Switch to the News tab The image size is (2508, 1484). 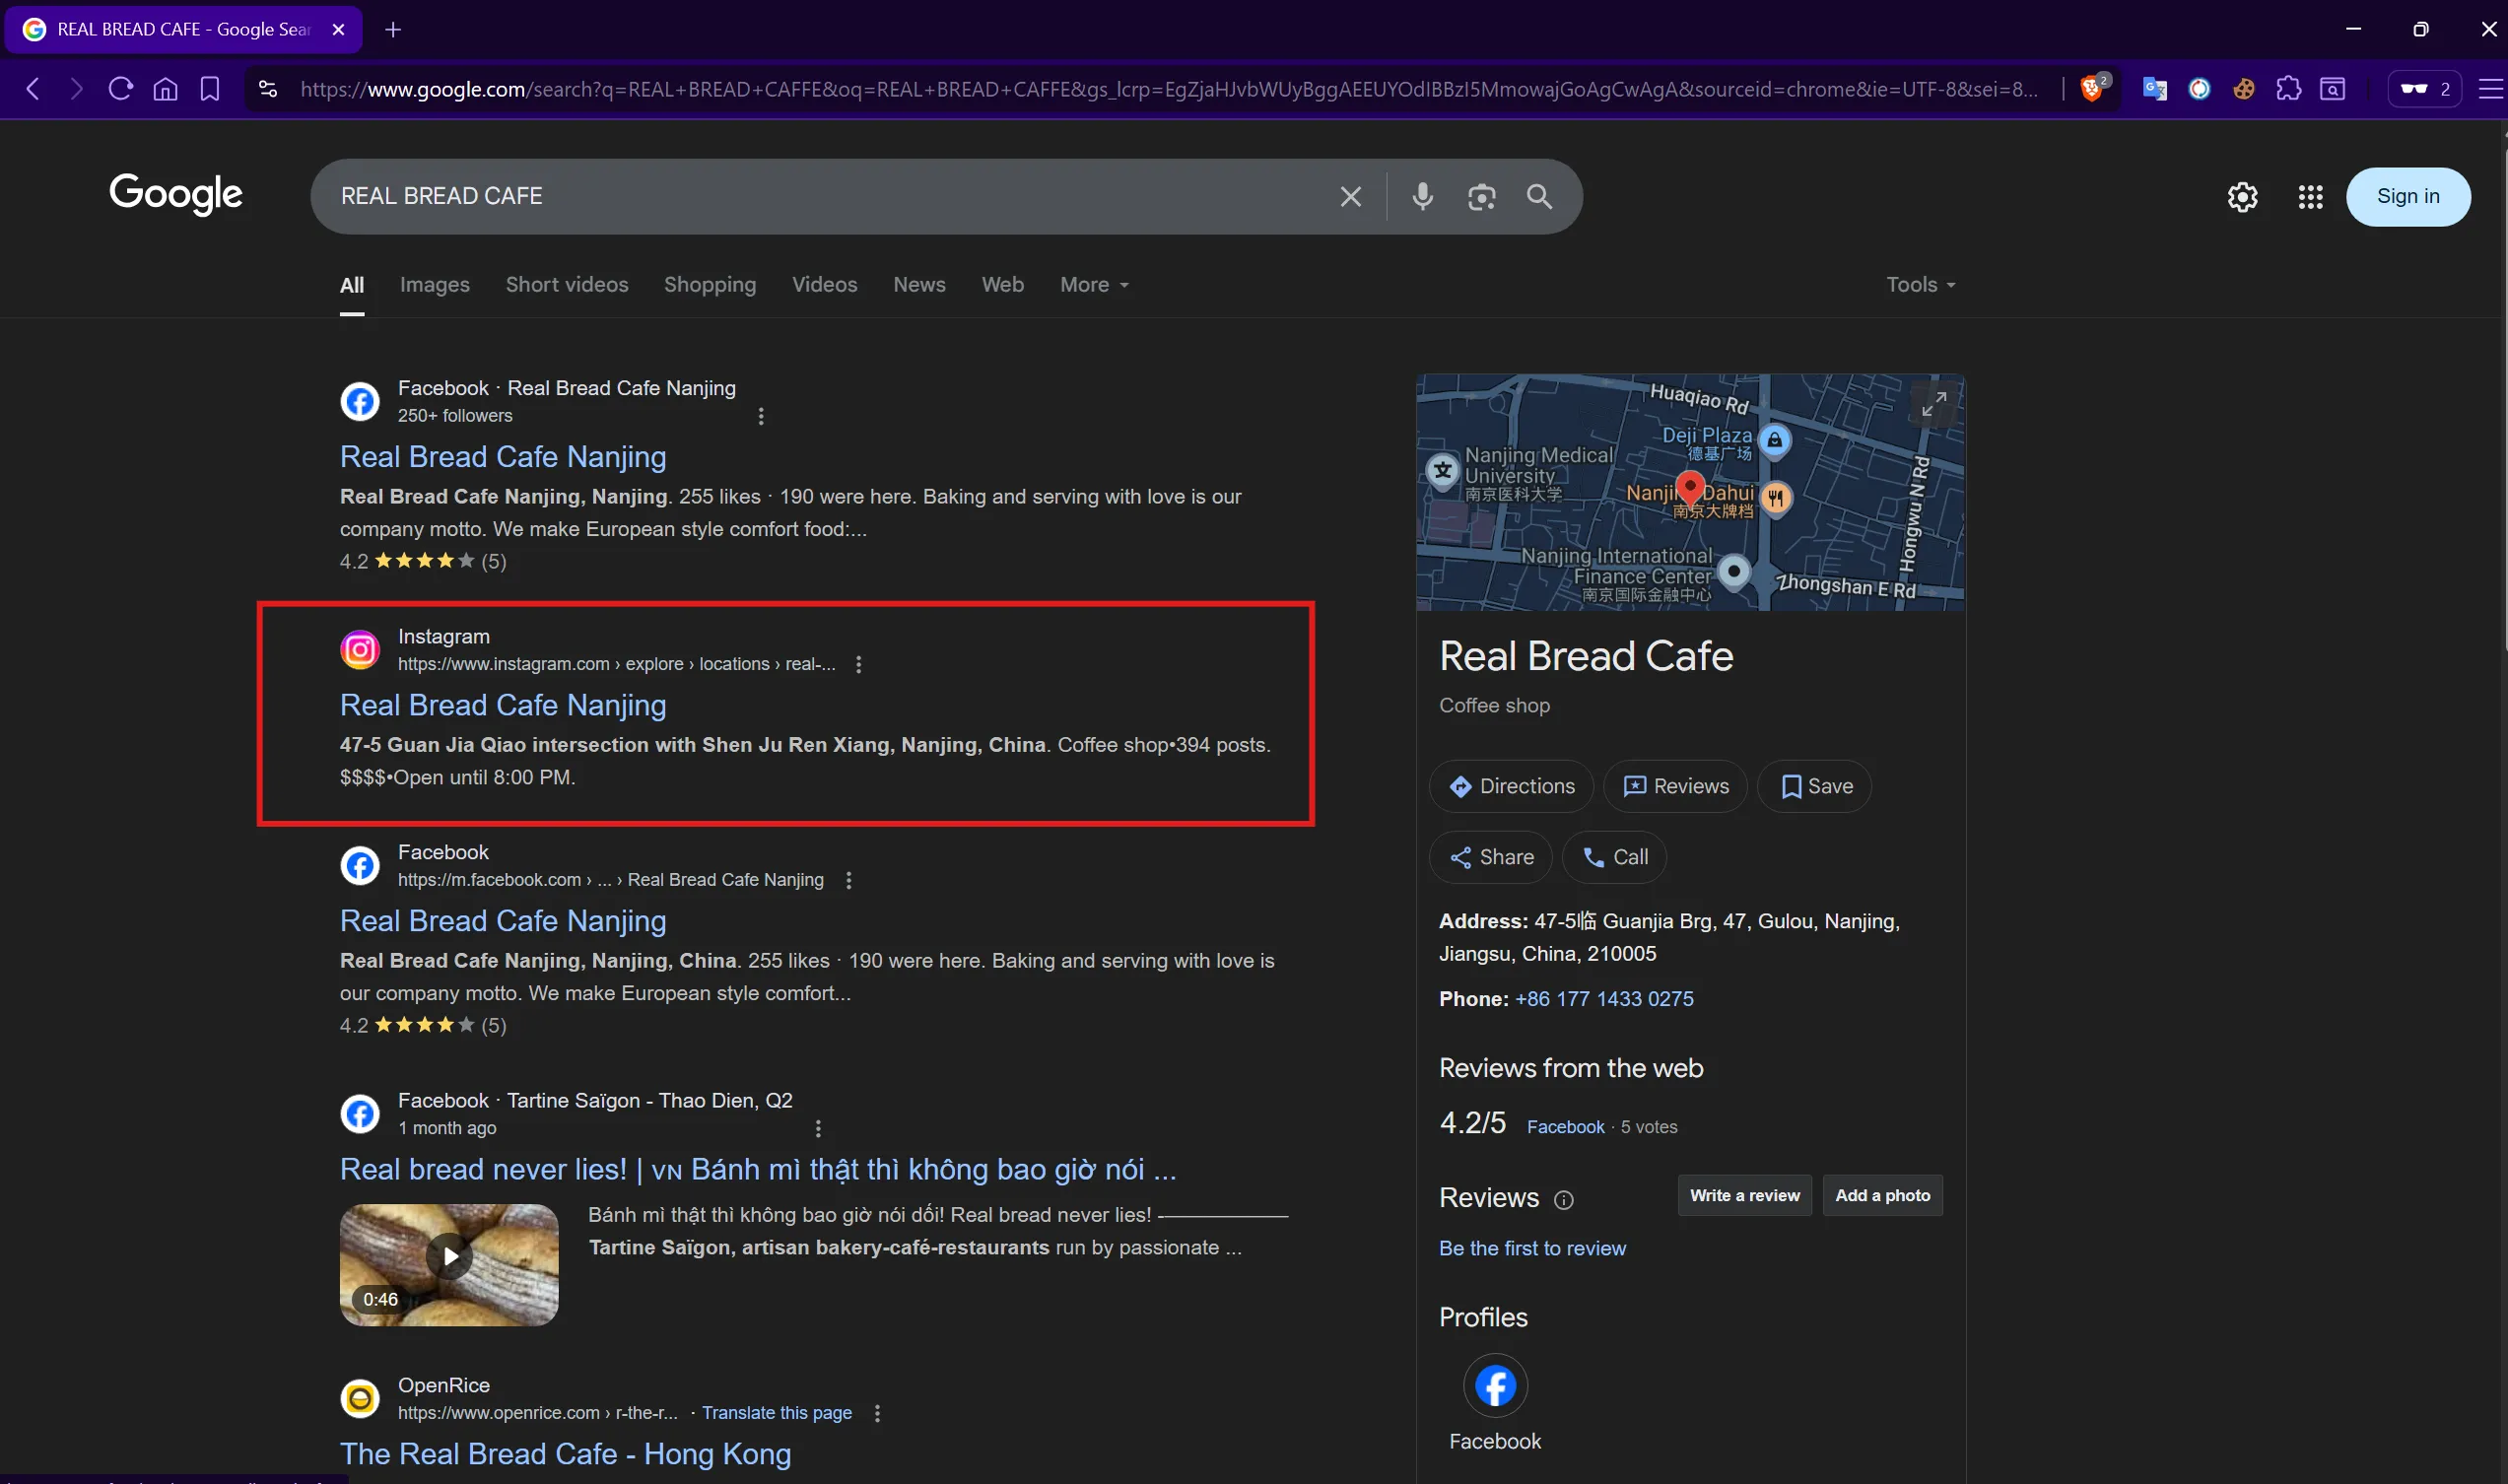(x=919, y=285)
